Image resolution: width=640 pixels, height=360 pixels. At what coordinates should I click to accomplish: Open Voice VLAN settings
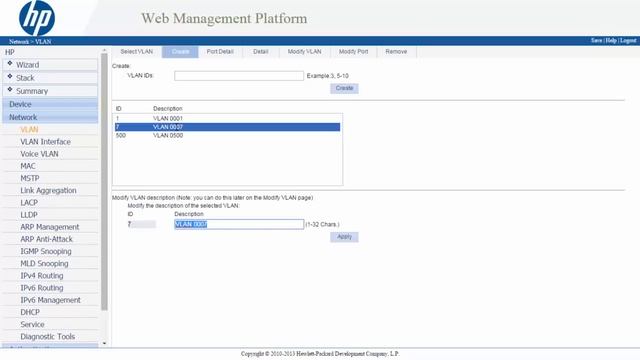coord(39,154)
